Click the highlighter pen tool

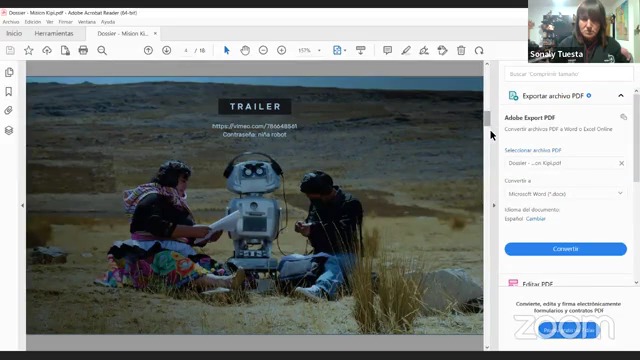coord(406,50)
